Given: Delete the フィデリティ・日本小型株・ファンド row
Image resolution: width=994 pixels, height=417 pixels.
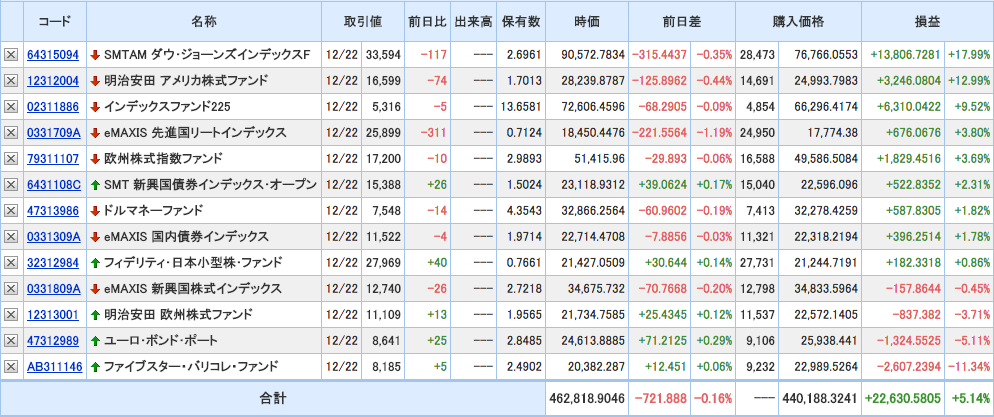Looking at the screenshot, I should (x=11, y=262).
